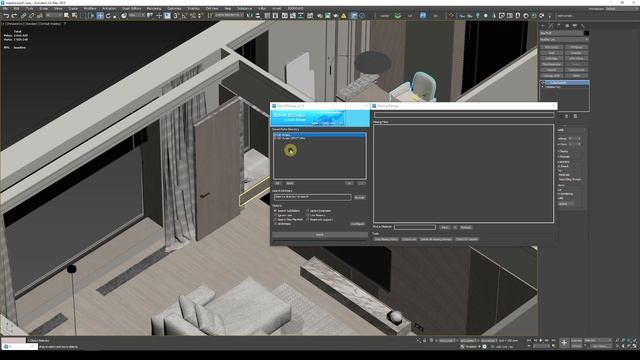Click the Find in Material input field
Image resolution: width=640 pixels, height=360 pixels.
pyautogui.click(x=415, y=227)
